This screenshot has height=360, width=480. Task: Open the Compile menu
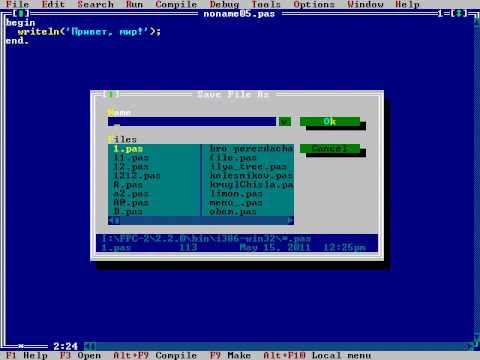pos(176,4)
